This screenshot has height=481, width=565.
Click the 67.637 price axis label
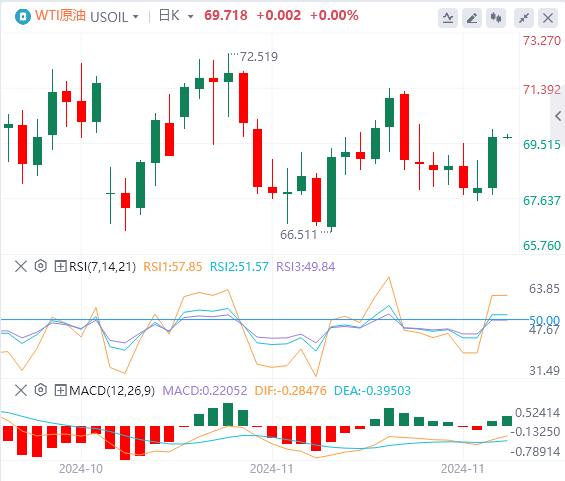(x=542, y=200)
